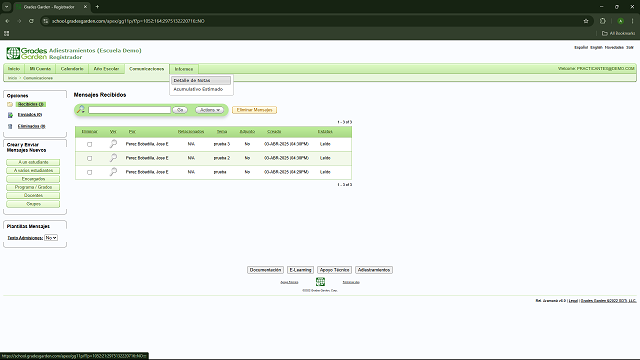Open the Adiestramientos footer button
Image resolution: width=640 pixels, height=360 pixels.
pos(374,270)
